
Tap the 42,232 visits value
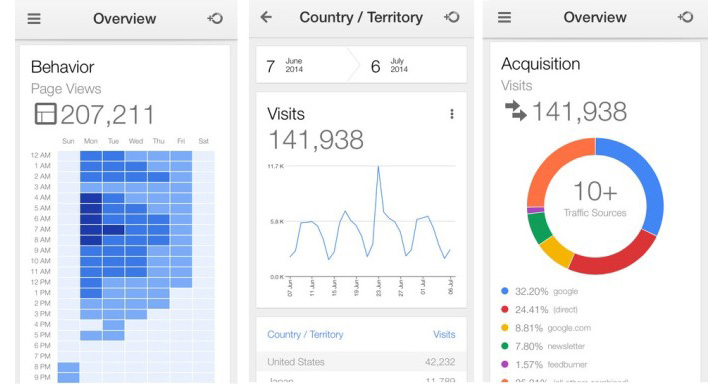[440, 362]
